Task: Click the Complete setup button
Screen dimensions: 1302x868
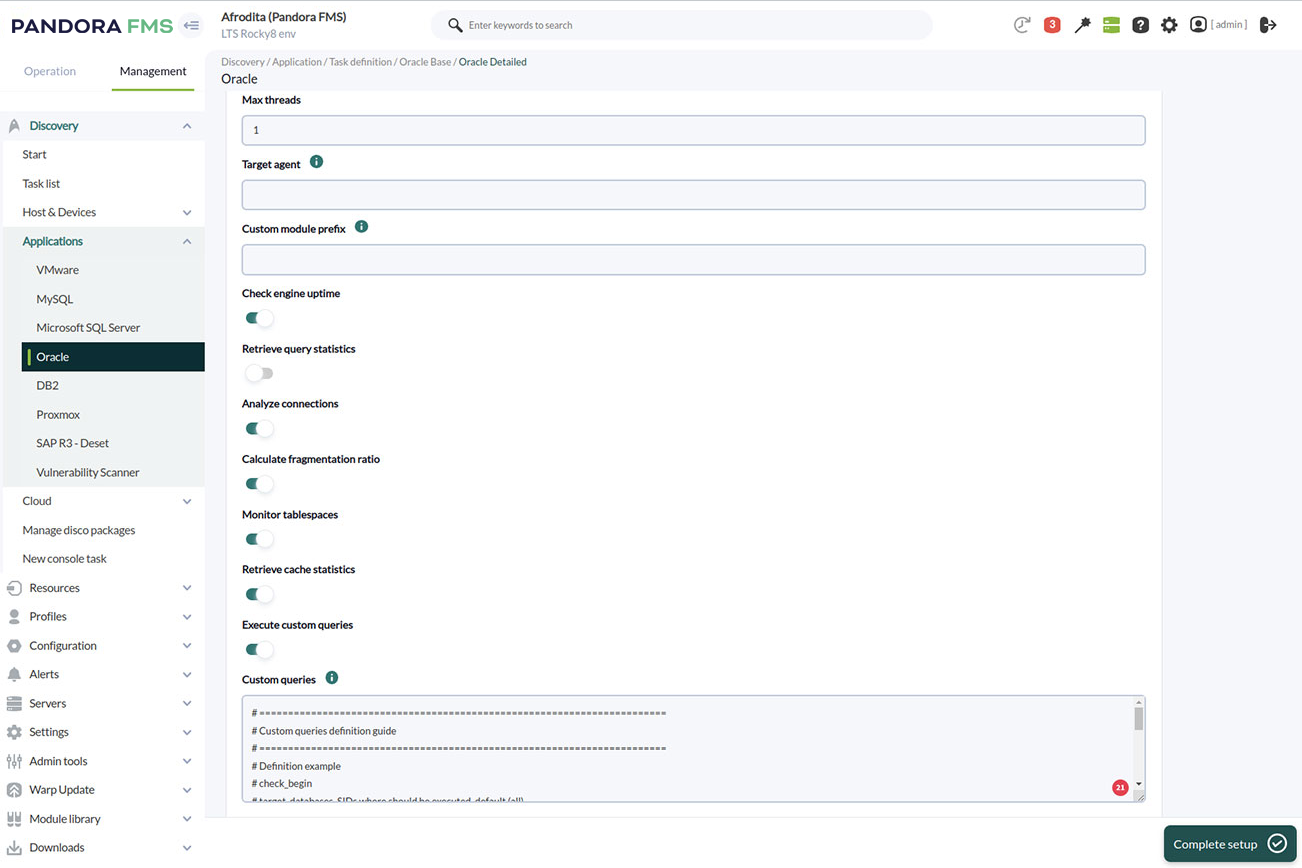Action: tap(1229, 844)
